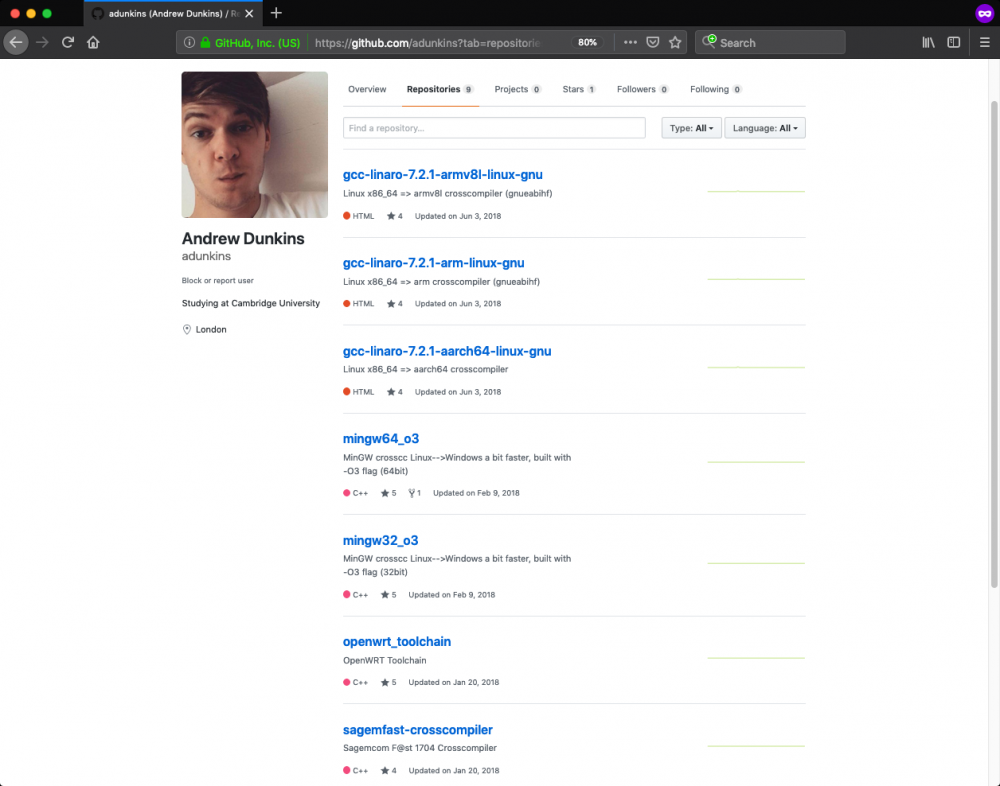Open a new browser tab

276,13
